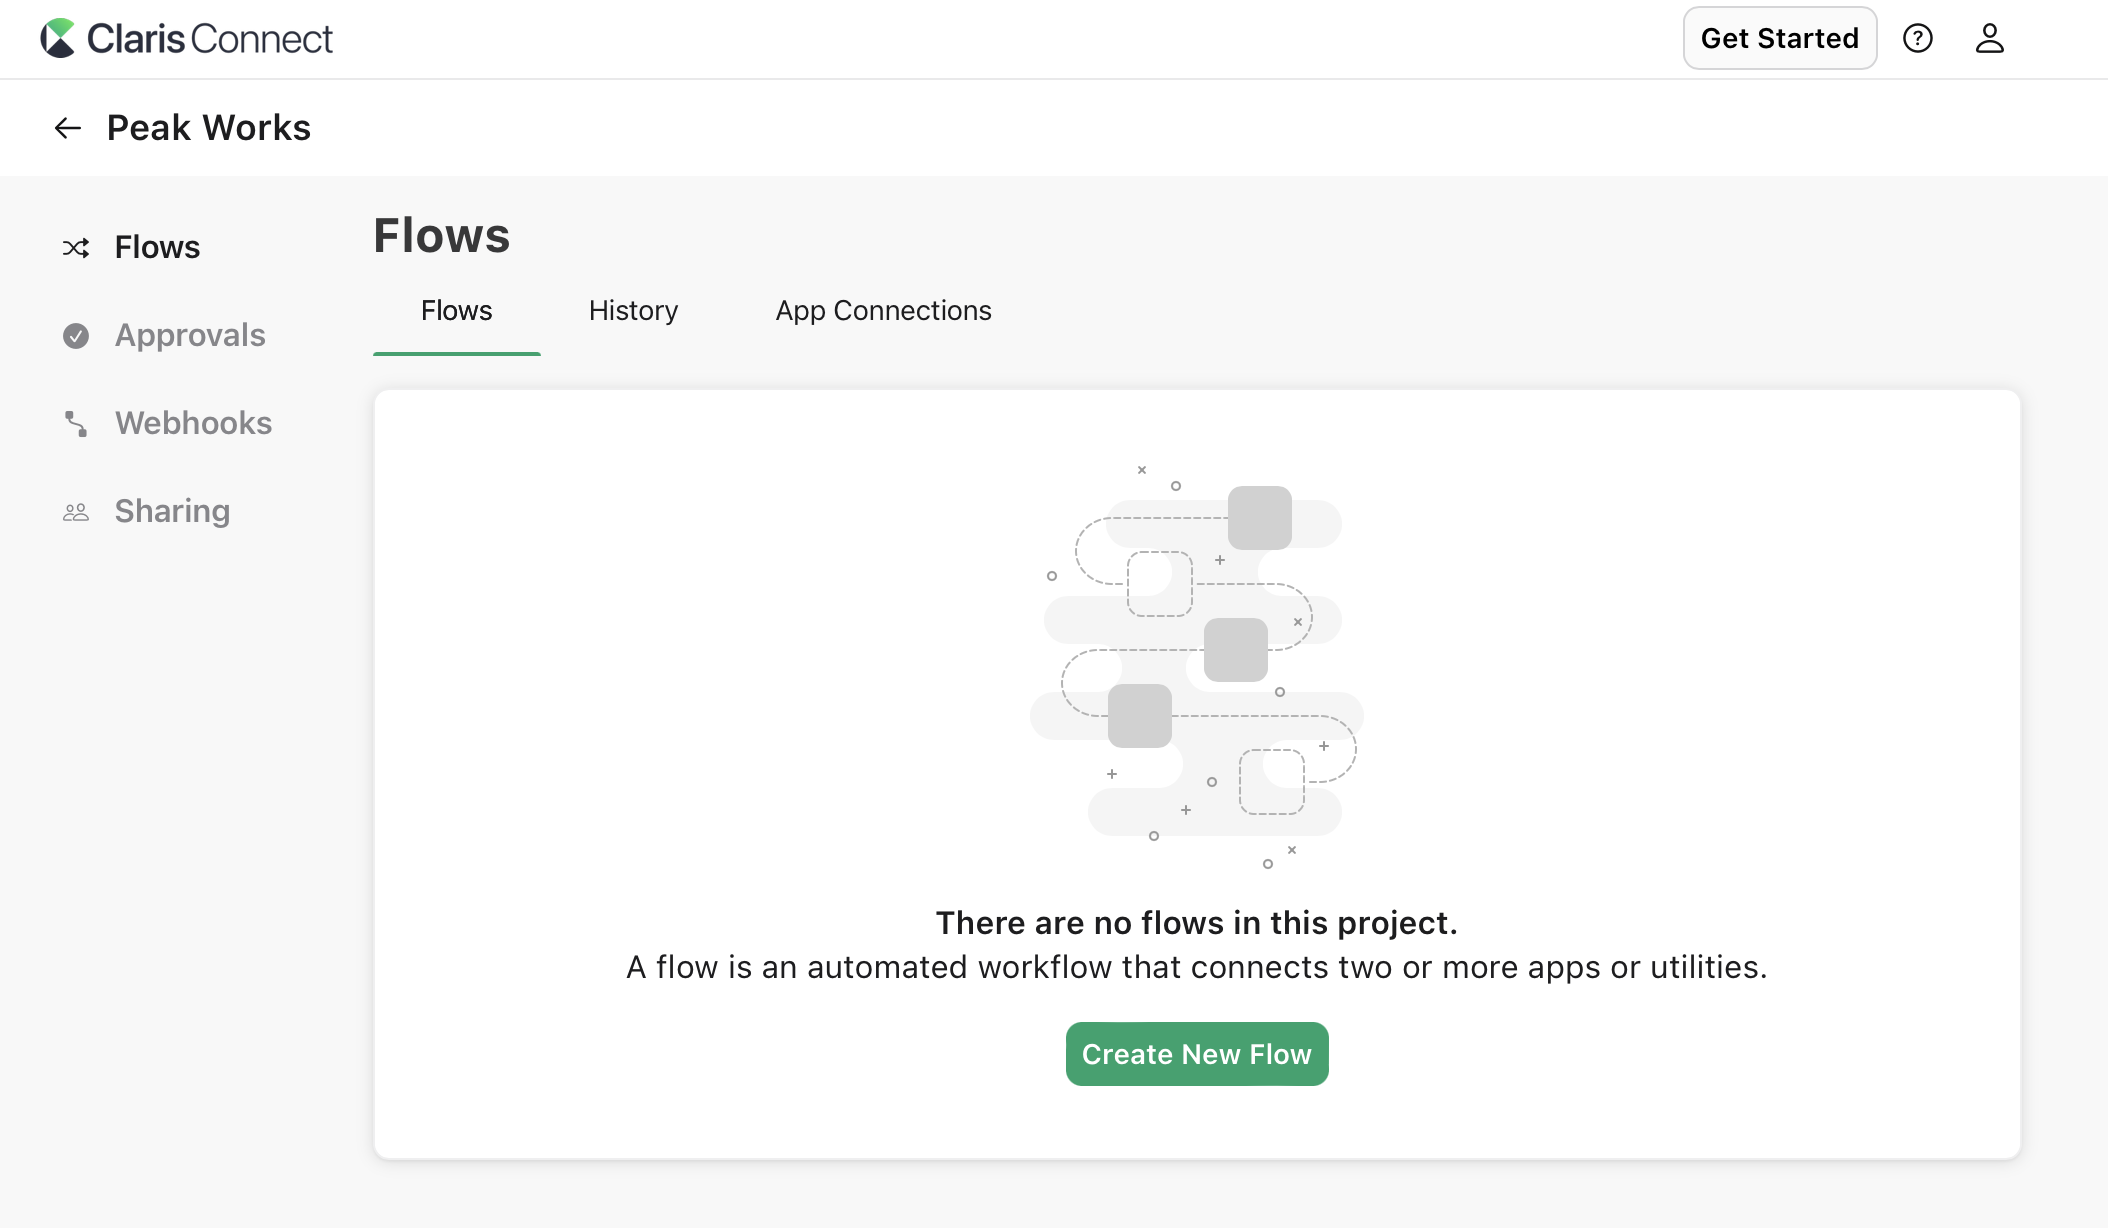Click the Claris Connect logo
The image size is (2108, 1228).
point(188,38)
